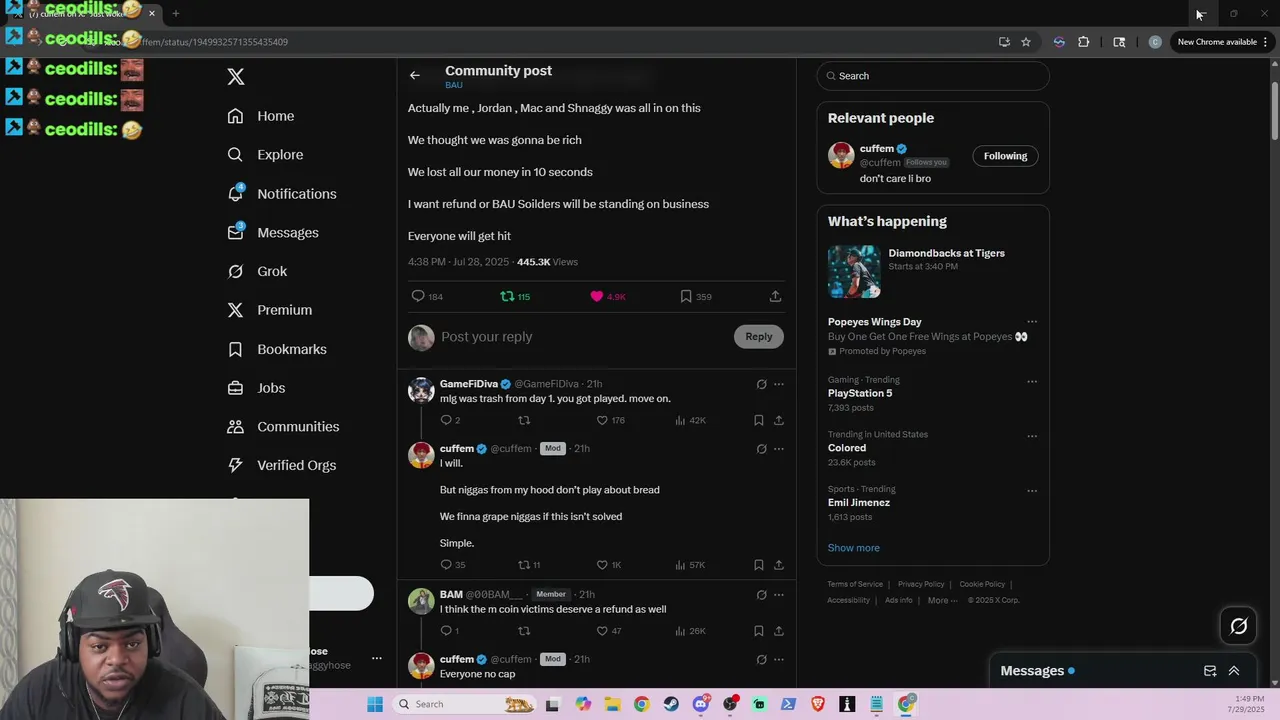Expand the footer More menu
This screenshot has height=720, width=1280.
click(942, 600)
